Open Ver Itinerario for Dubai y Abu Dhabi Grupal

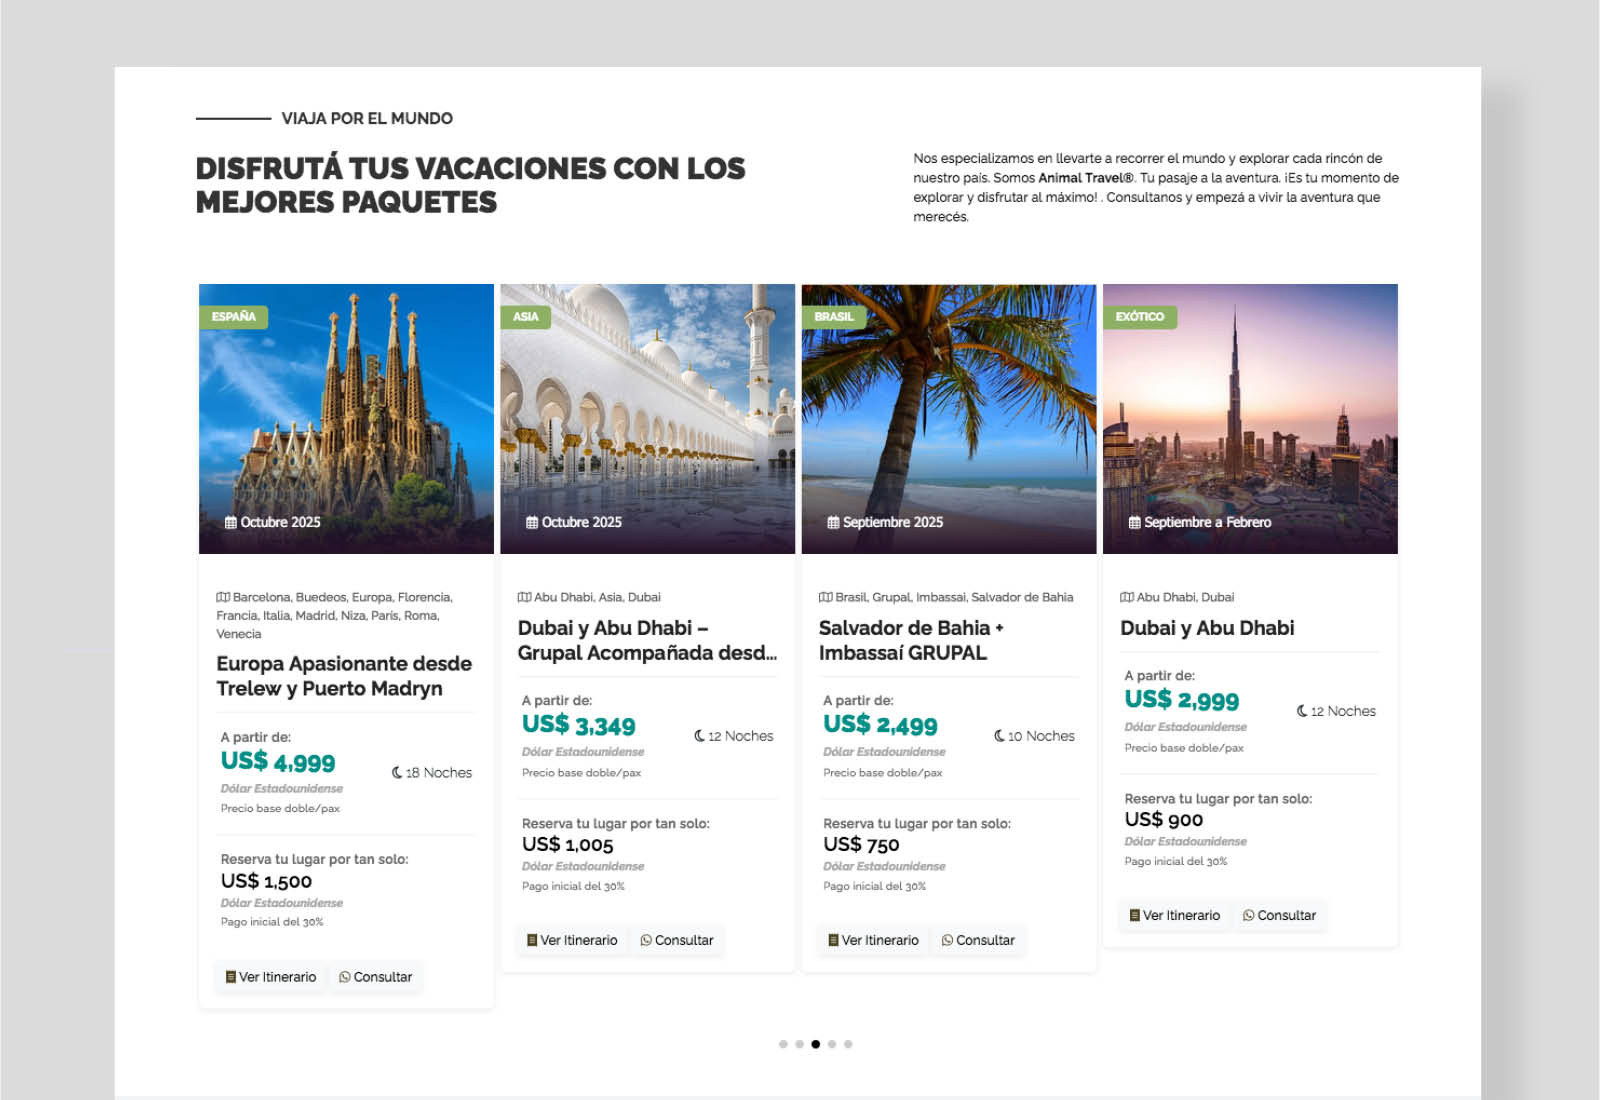point(572,940)
